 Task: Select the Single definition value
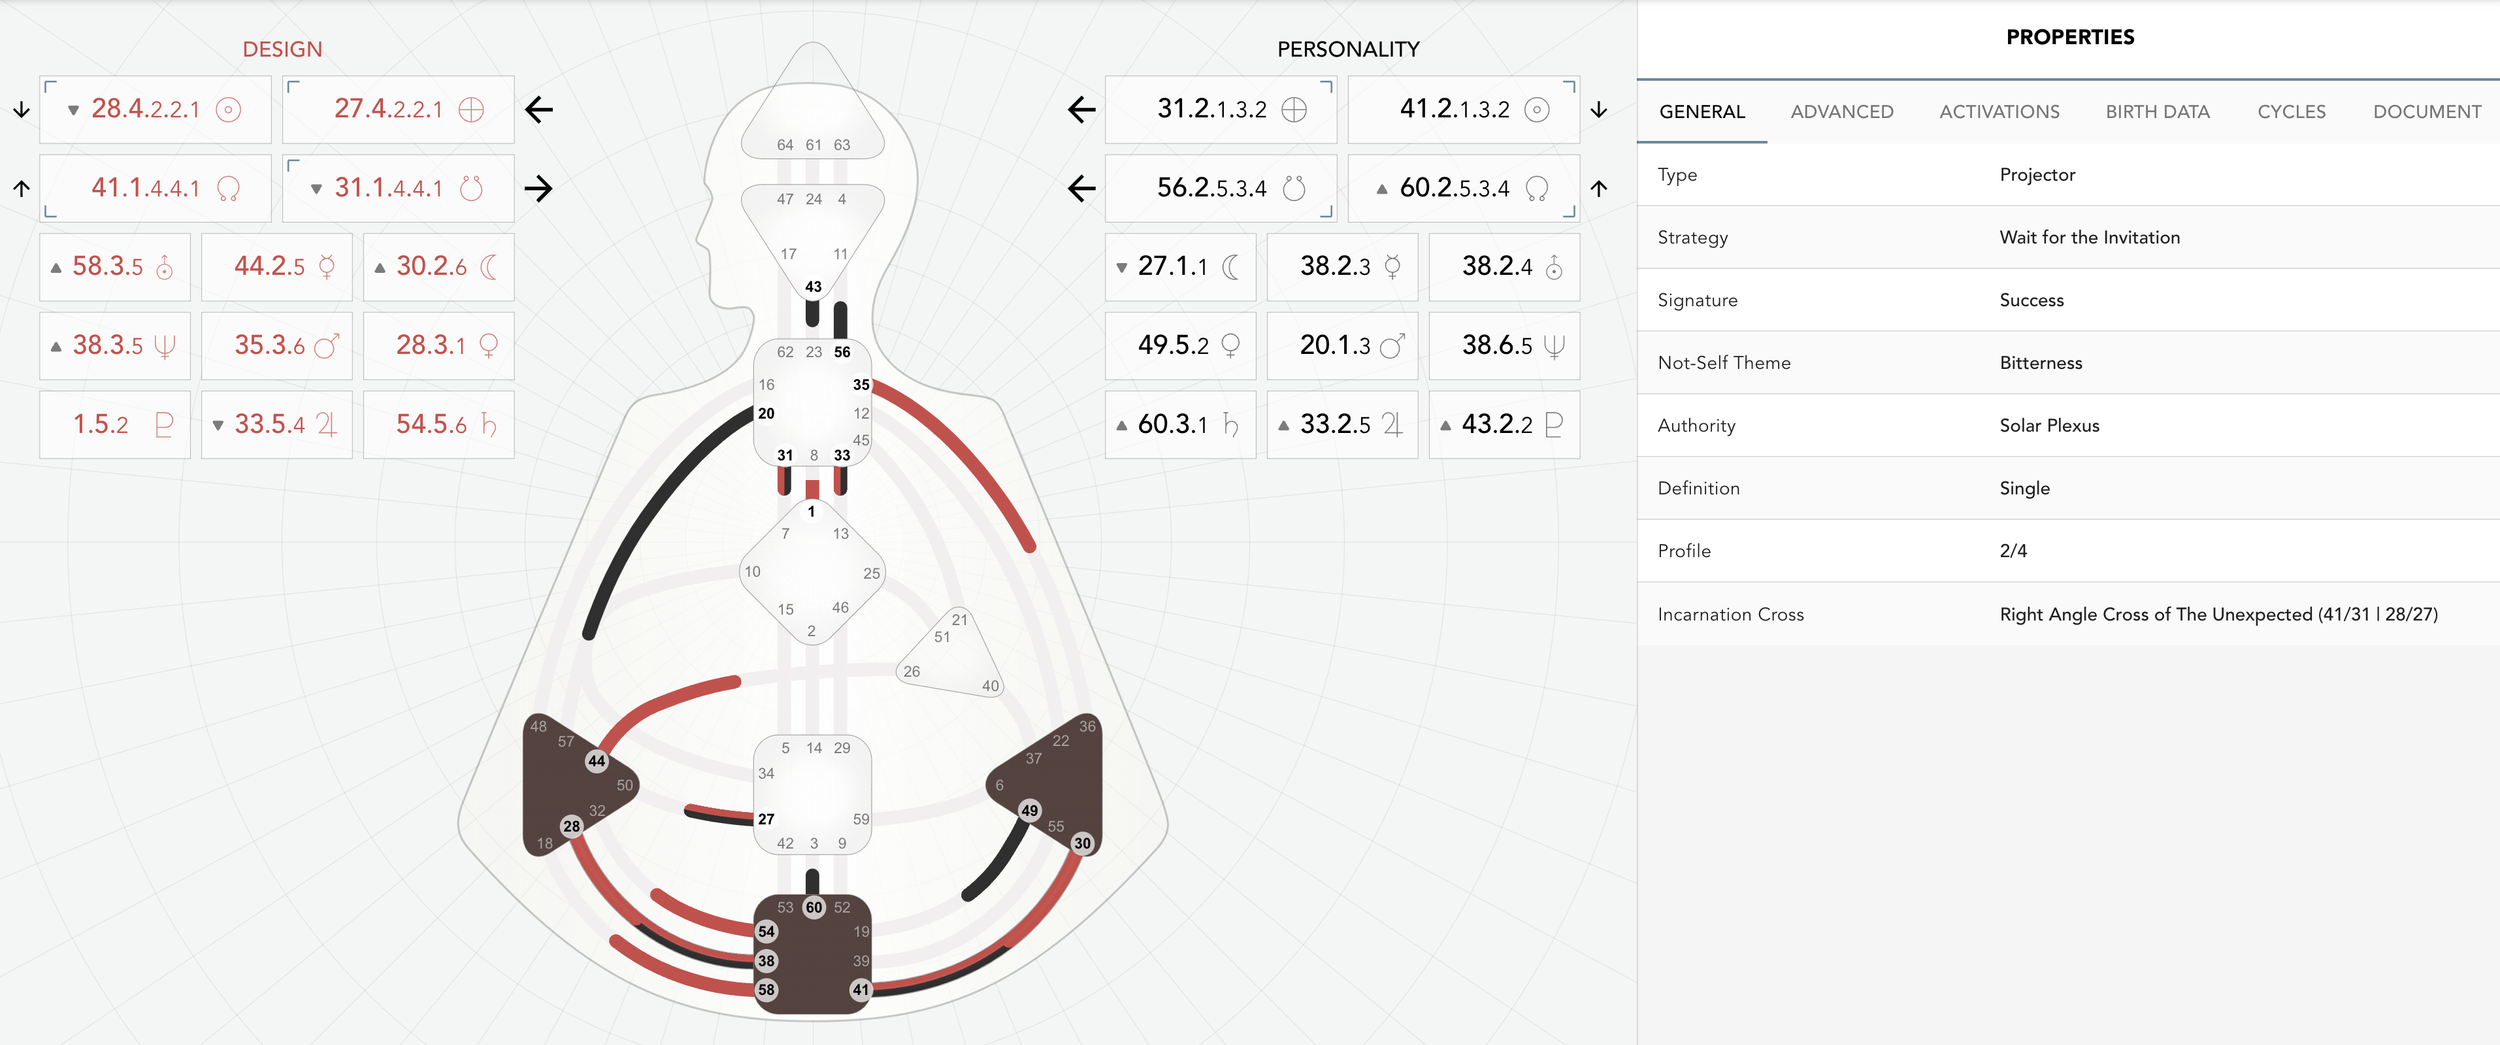tap(2024, 489)
